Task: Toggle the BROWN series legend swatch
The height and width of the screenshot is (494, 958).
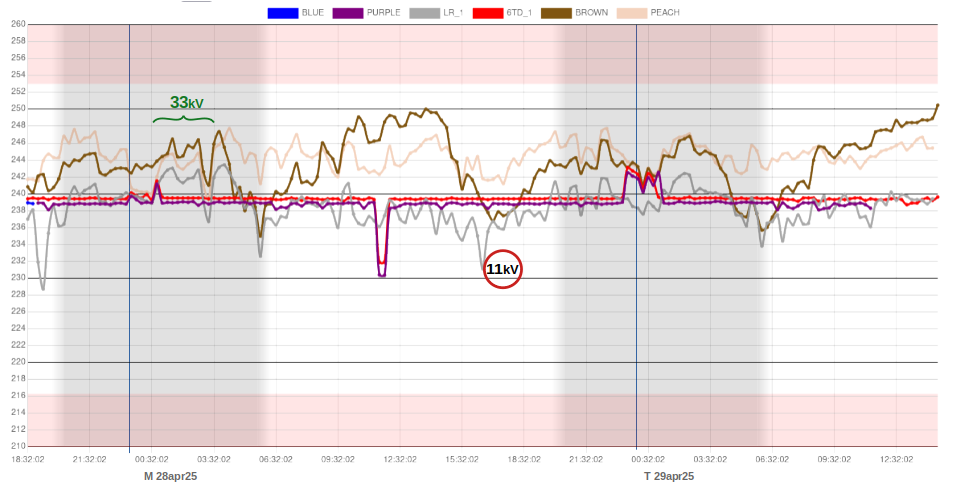Action: tap(556, 13)
